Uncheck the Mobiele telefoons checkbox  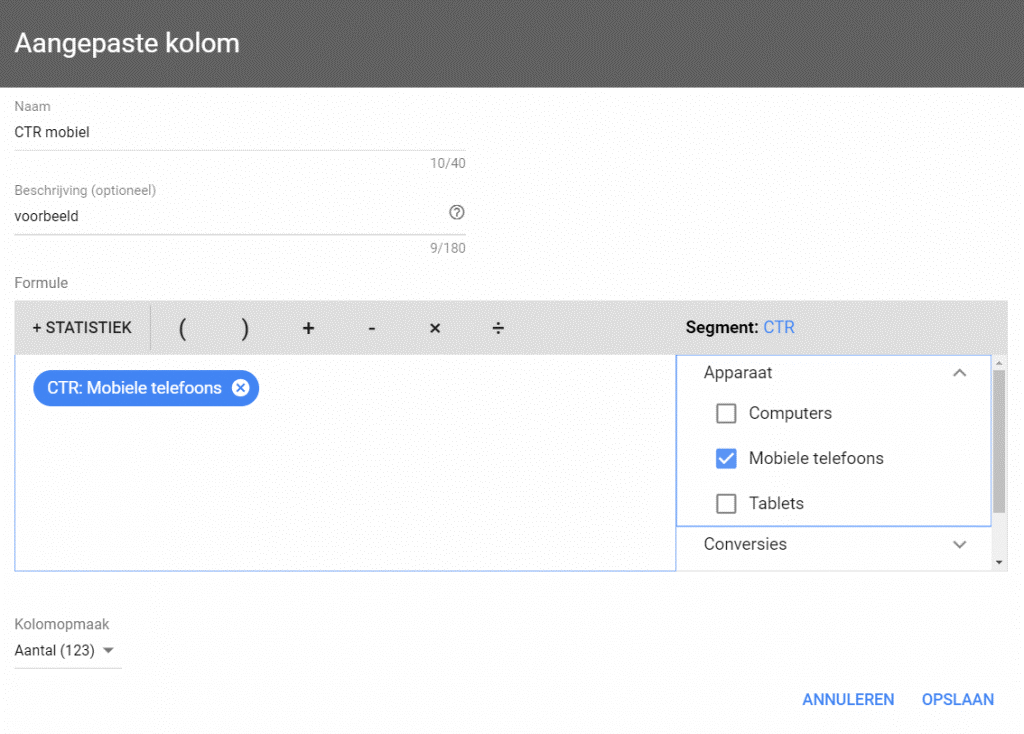click(727, 458)
